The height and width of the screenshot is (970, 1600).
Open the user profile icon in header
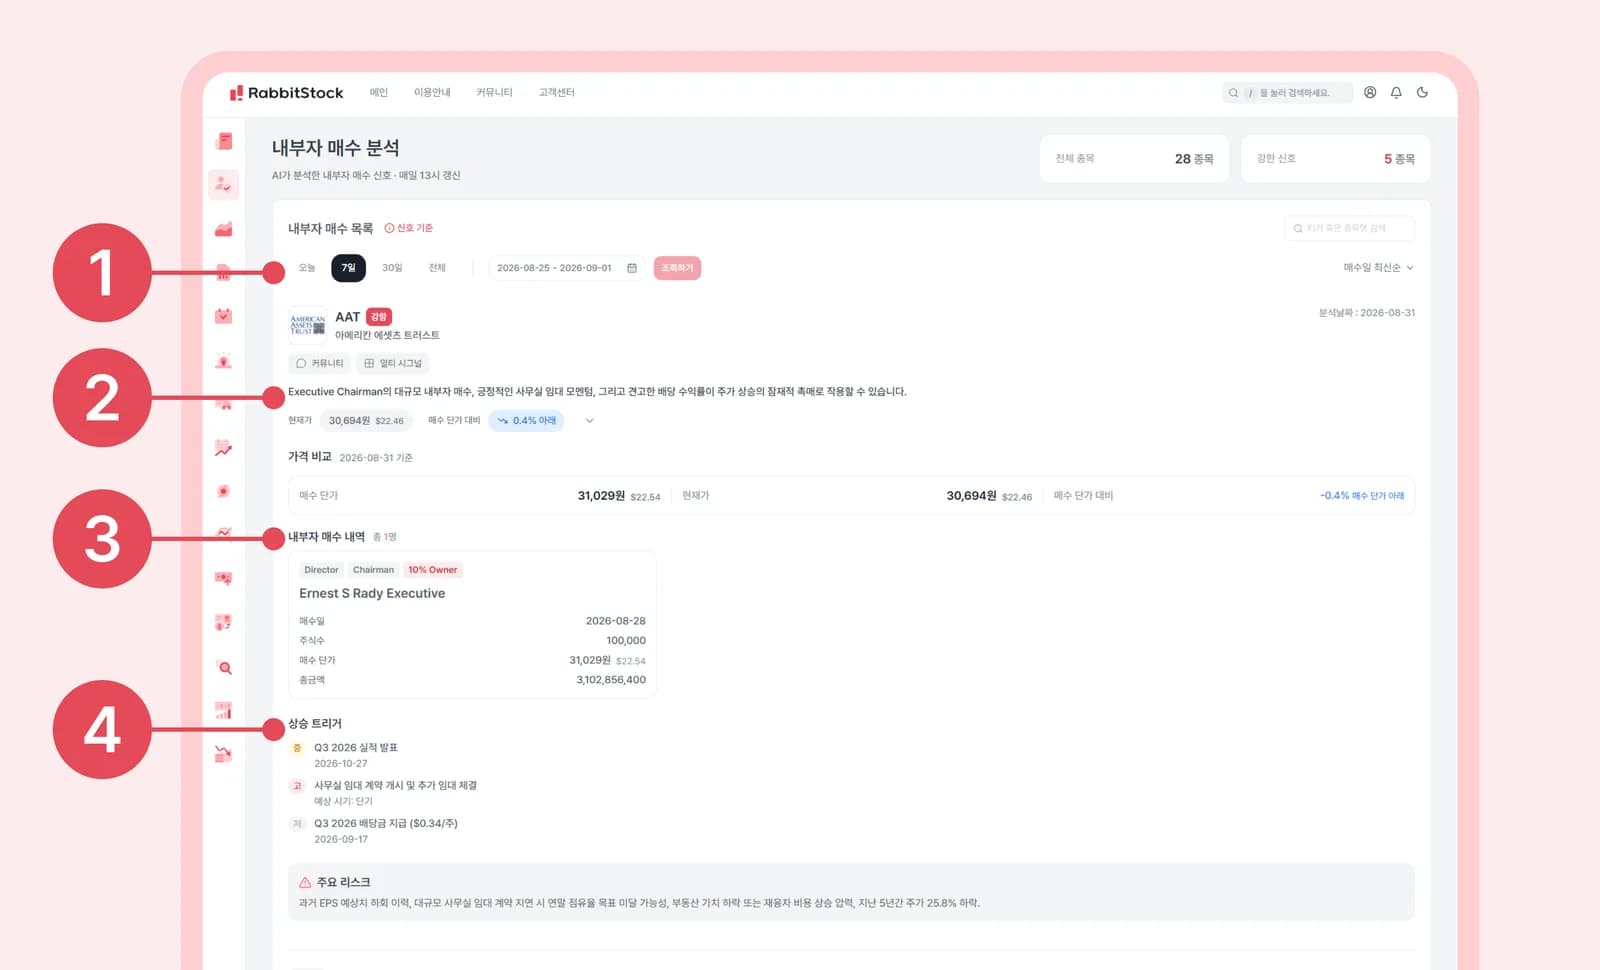(x=1370, y=92)
